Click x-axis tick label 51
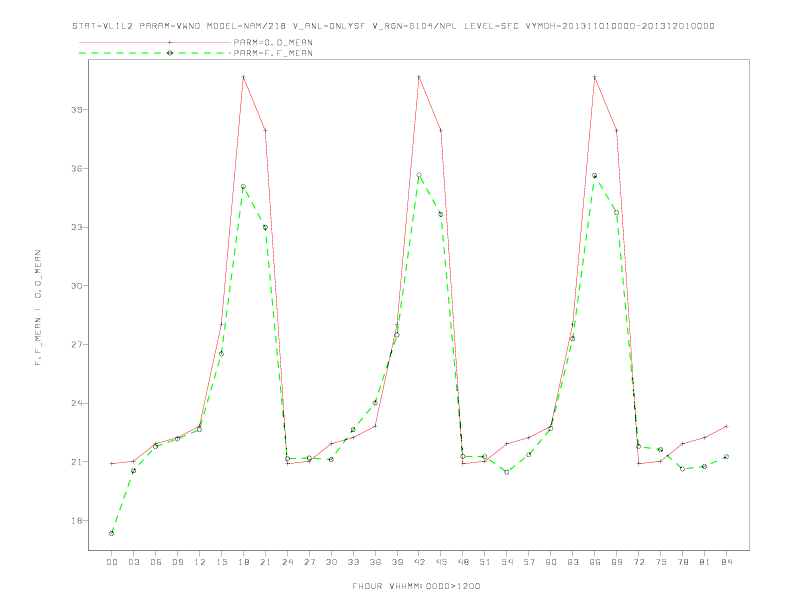The image size is (792, 612). pyautogui.click(x=485, y=562)
